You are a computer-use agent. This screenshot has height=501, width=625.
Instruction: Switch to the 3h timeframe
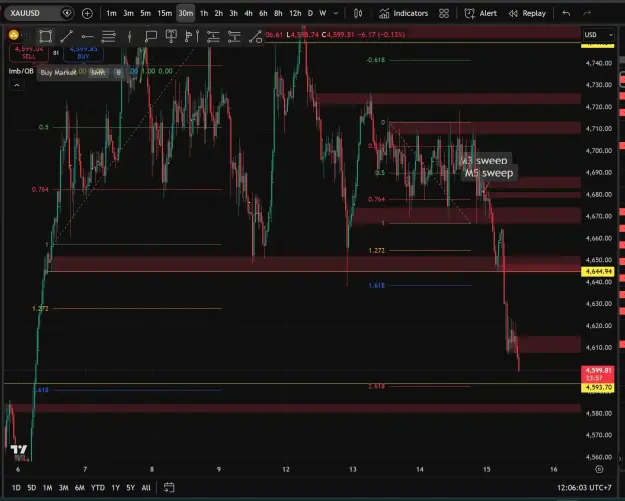tap(234, 13)
